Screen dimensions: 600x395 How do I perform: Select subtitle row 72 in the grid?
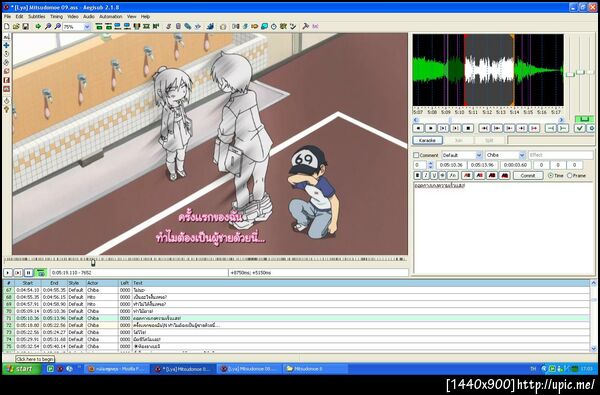[x=296, y=325]
